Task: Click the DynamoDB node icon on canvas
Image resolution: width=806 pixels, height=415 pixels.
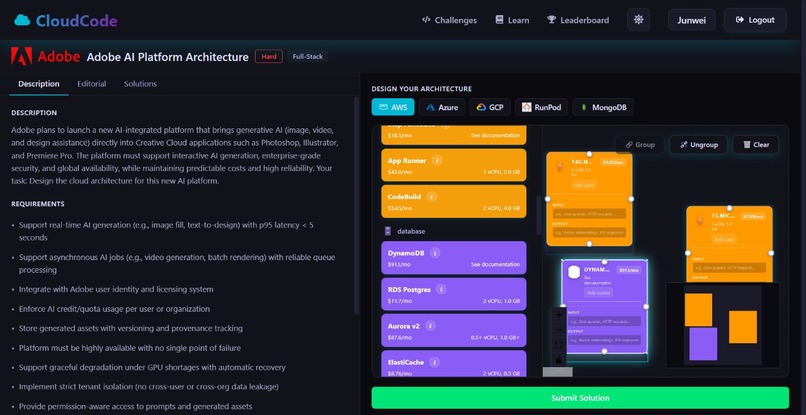Action: click(574, 272)
